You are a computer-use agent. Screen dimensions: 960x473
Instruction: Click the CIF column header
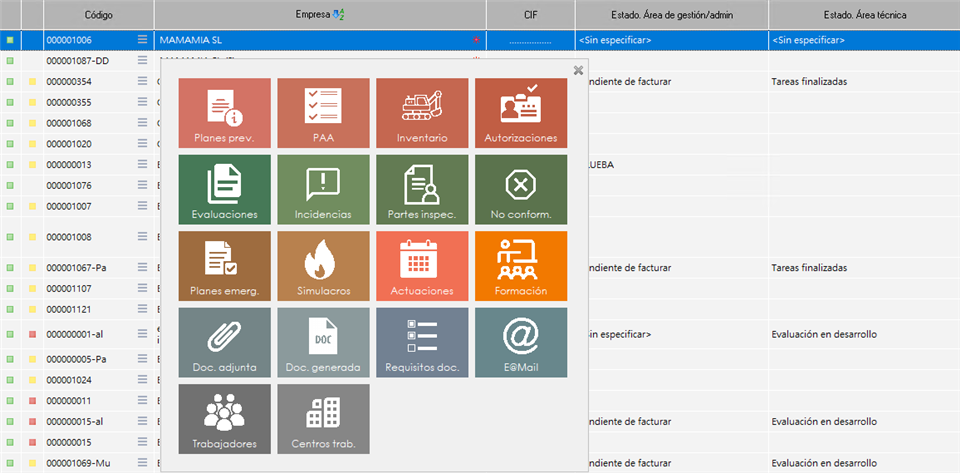[530, 15]
